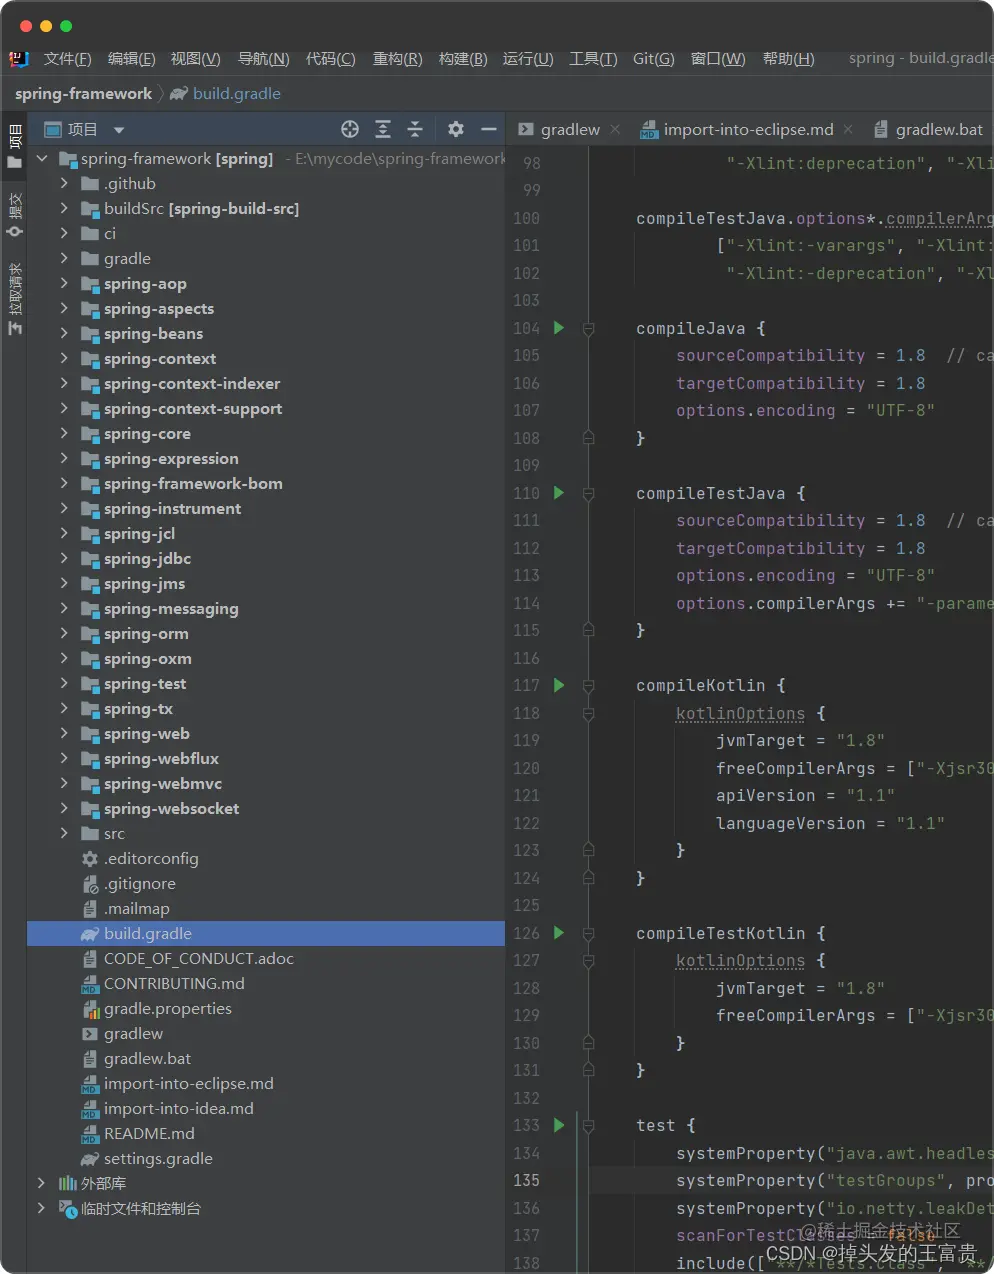Fold compileKotlin block at line 117

click(589, 685)
